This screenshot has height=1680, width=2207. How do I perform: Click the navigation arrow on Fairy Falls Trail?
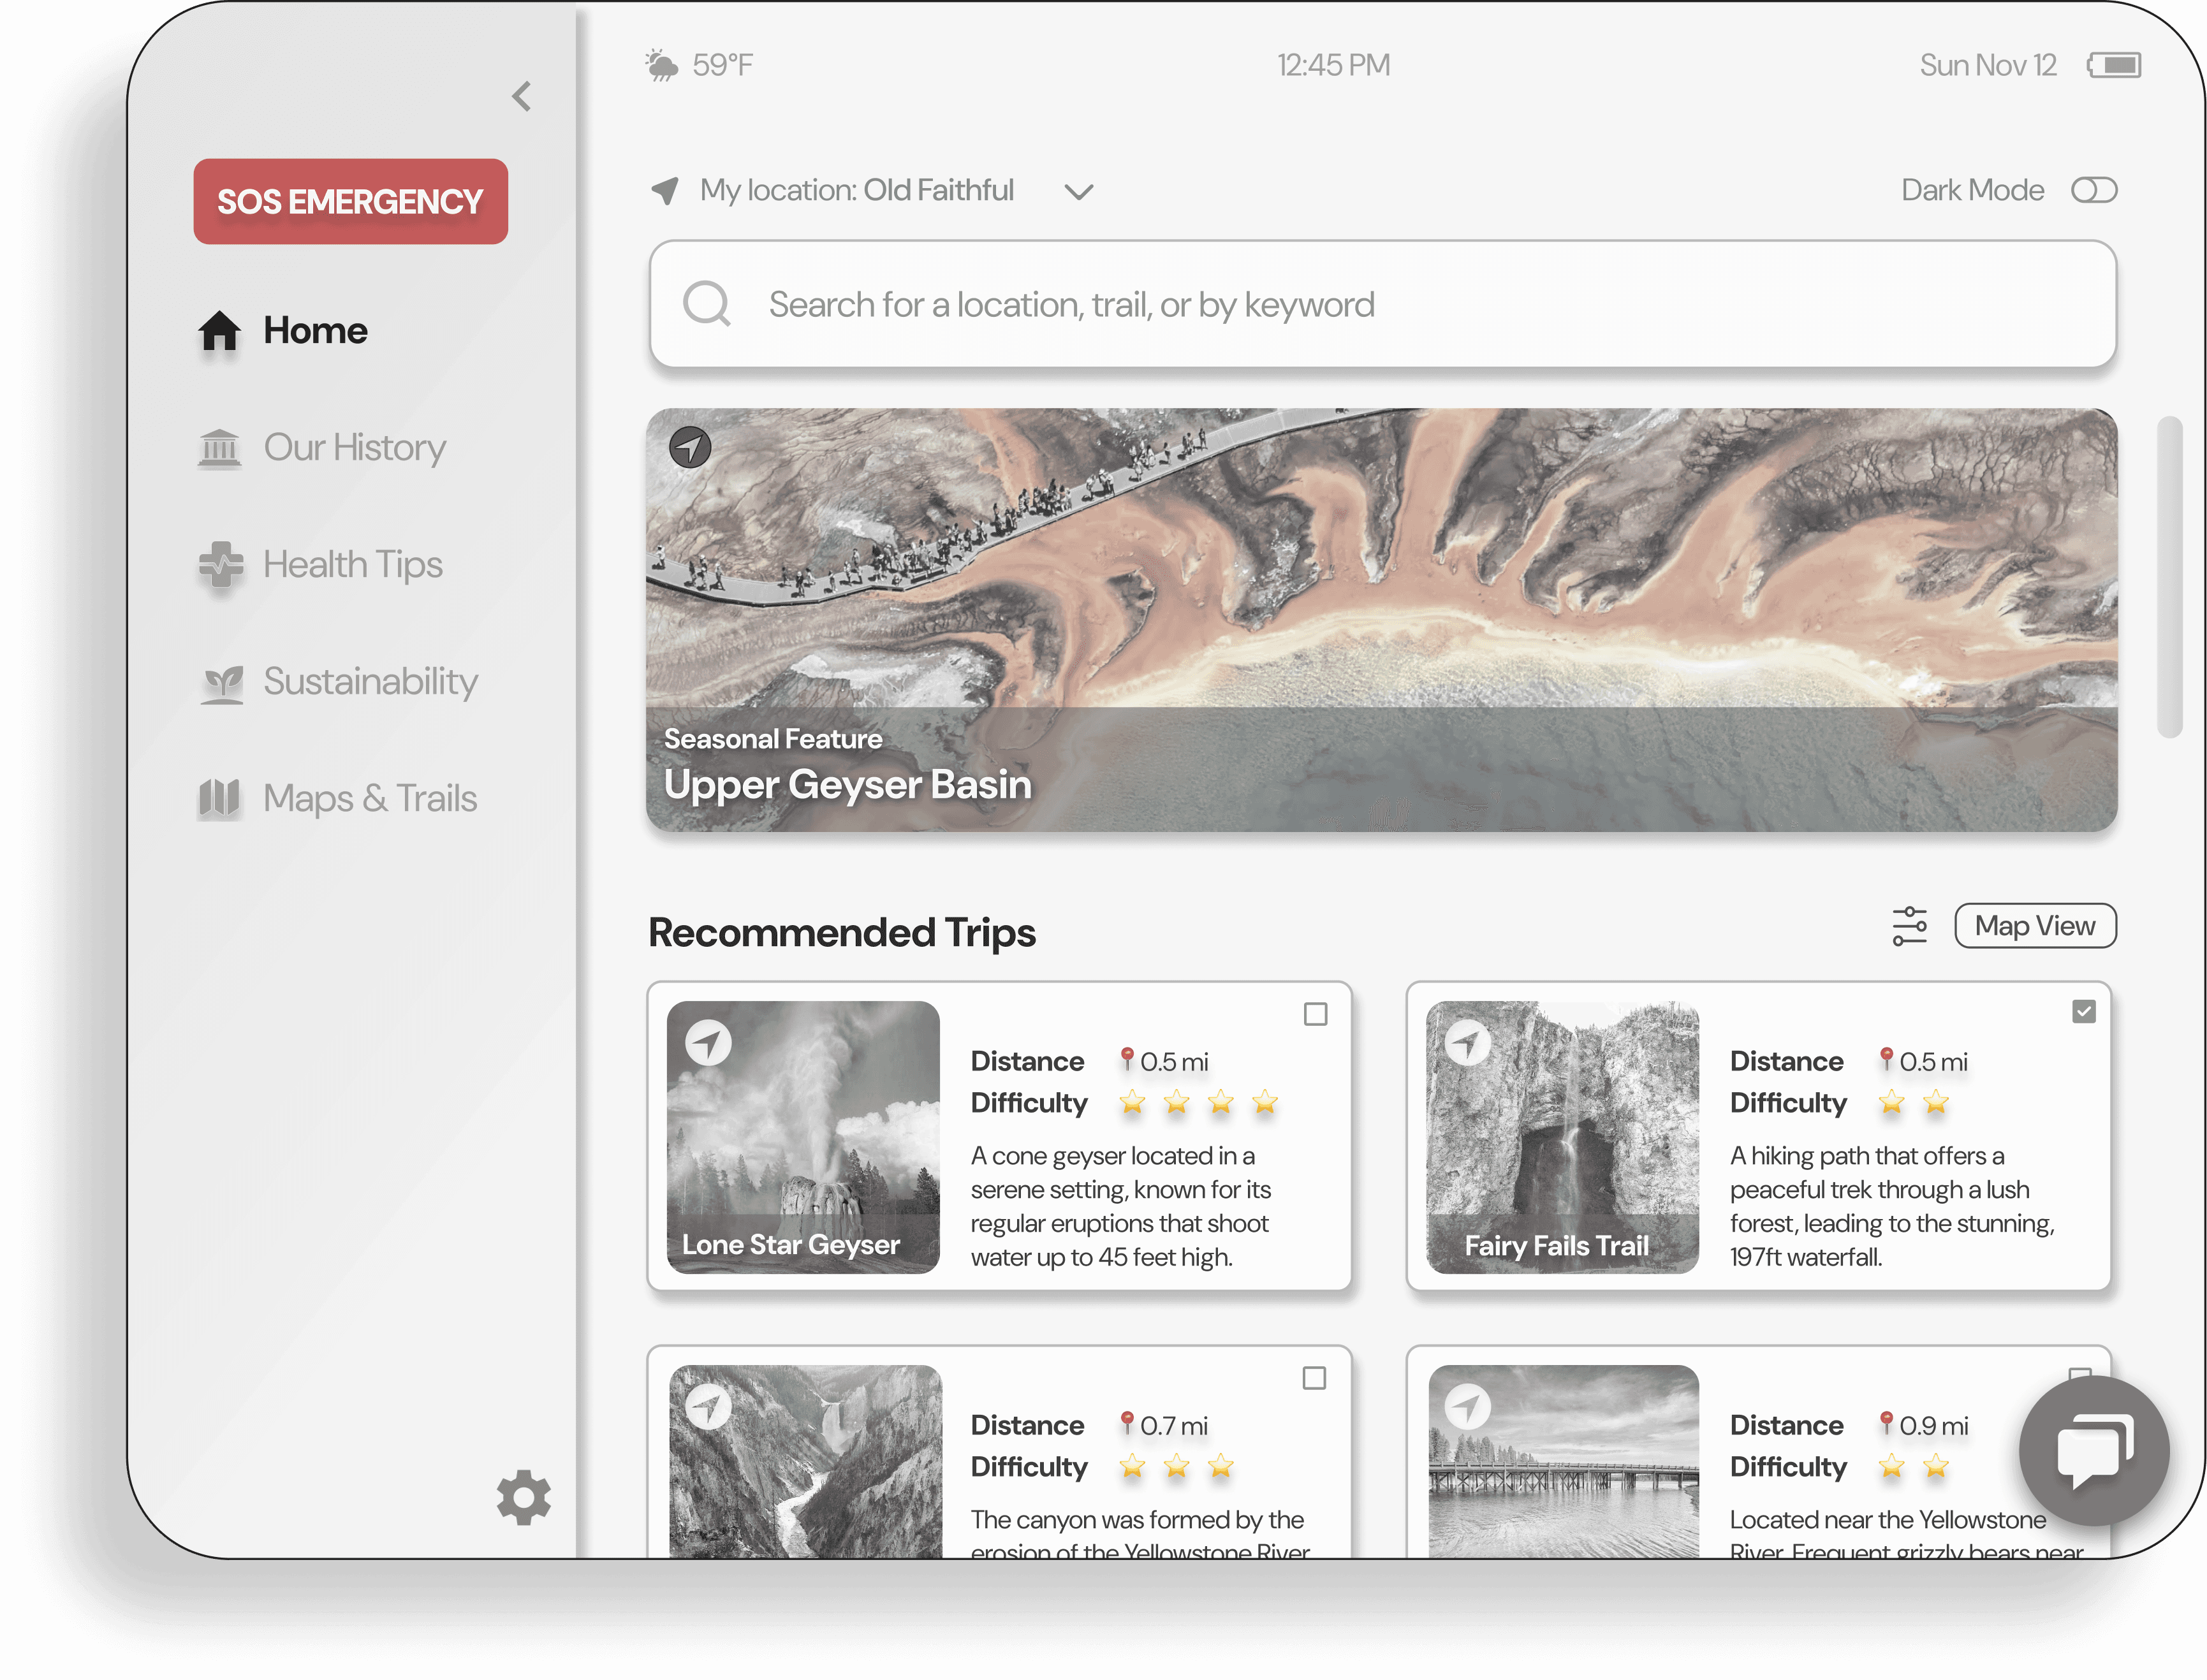[x=1467, y=1043]
